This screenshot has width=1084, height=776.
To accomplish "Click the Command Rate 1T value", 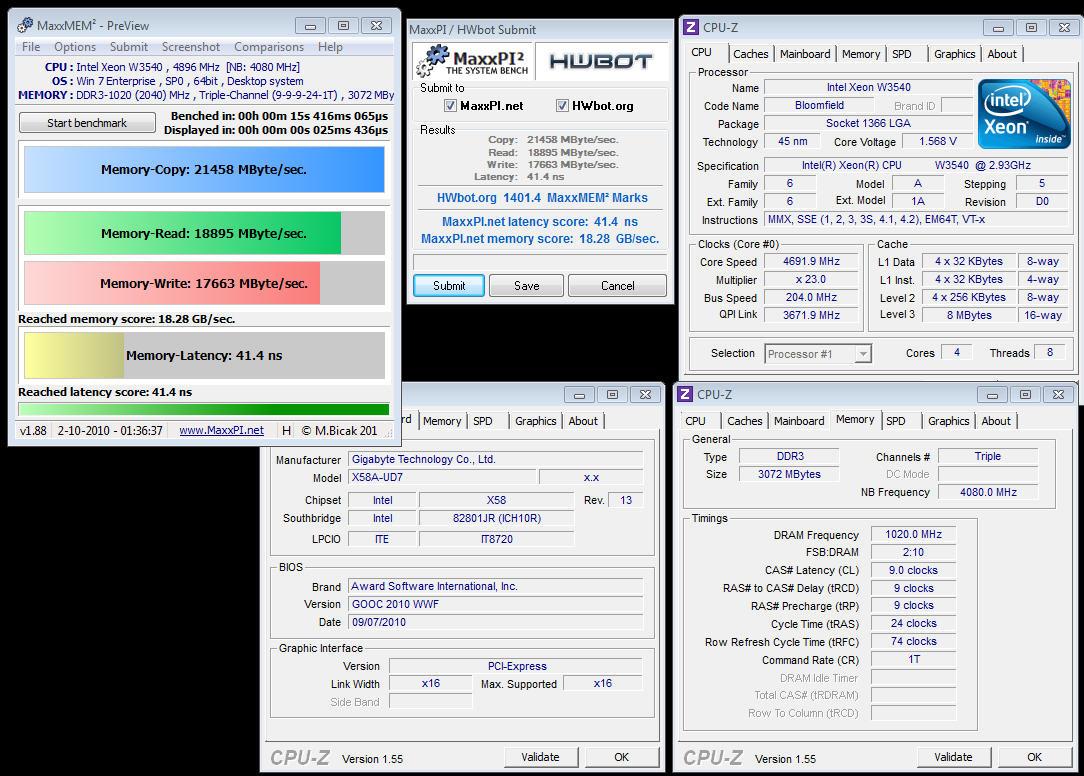I will (x=913, y=659).
